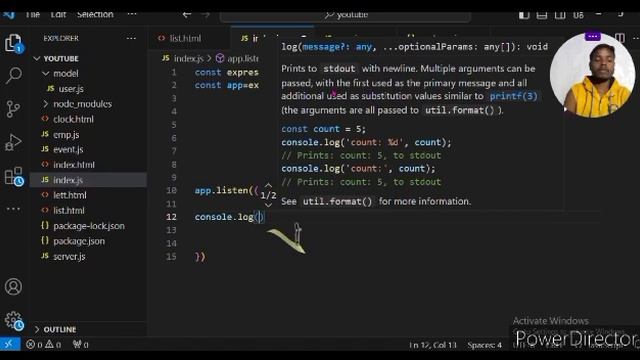Viewport: 640px width, 360px height.
Task: Open errors and warnings count in status bar
Action: pyautogui.click(x=43, y=345)
